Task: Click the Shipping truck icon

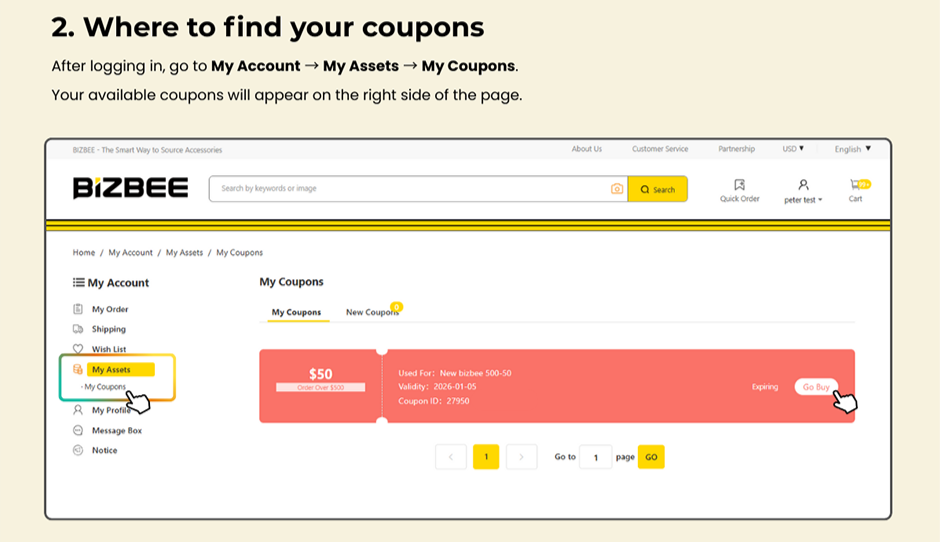Action: (x=78, y=329)
